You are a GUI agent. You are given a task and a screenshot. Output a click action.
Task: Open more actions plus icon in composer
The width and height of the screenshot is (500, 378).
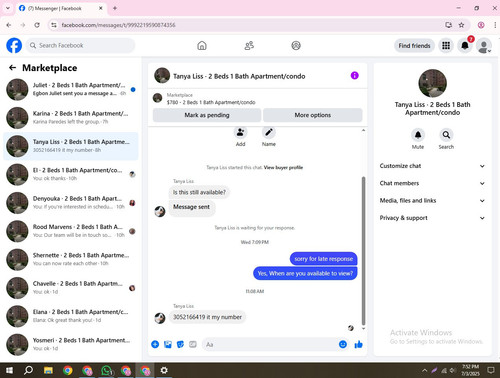(x=155, y=344)
